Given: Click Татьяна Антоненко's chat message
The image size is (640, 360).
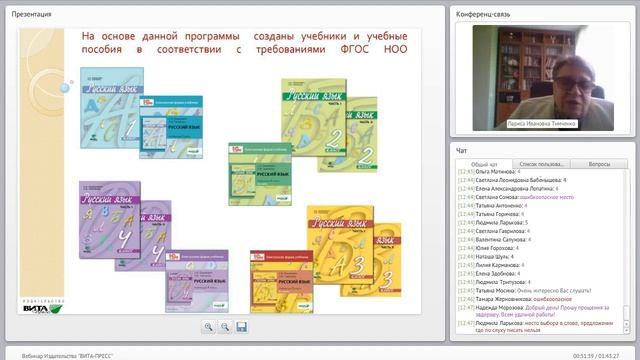Looking at the screenshot, I should [492, 206].
